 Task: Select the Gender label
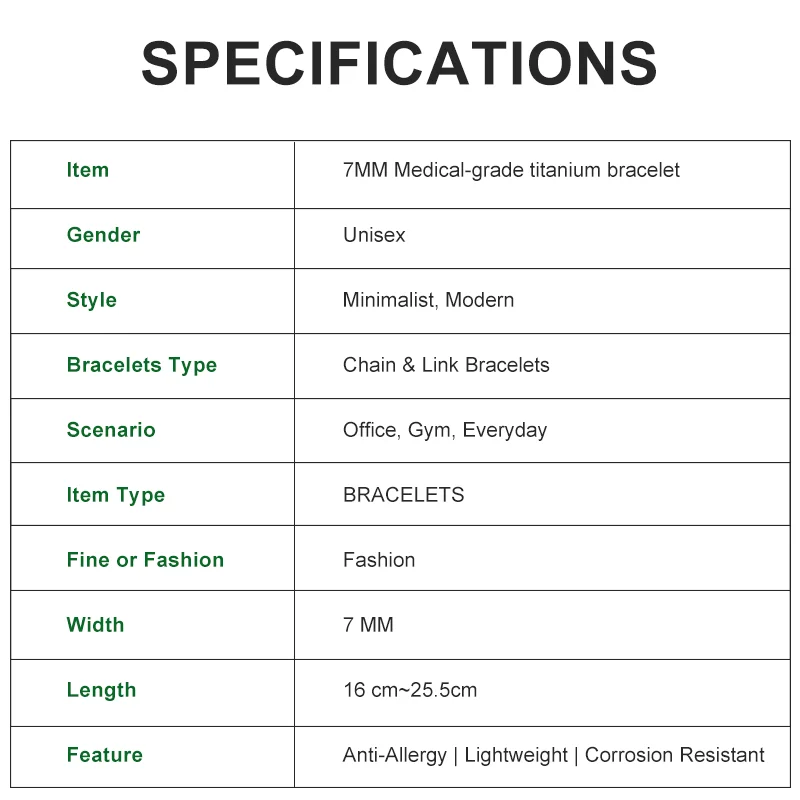103,235
